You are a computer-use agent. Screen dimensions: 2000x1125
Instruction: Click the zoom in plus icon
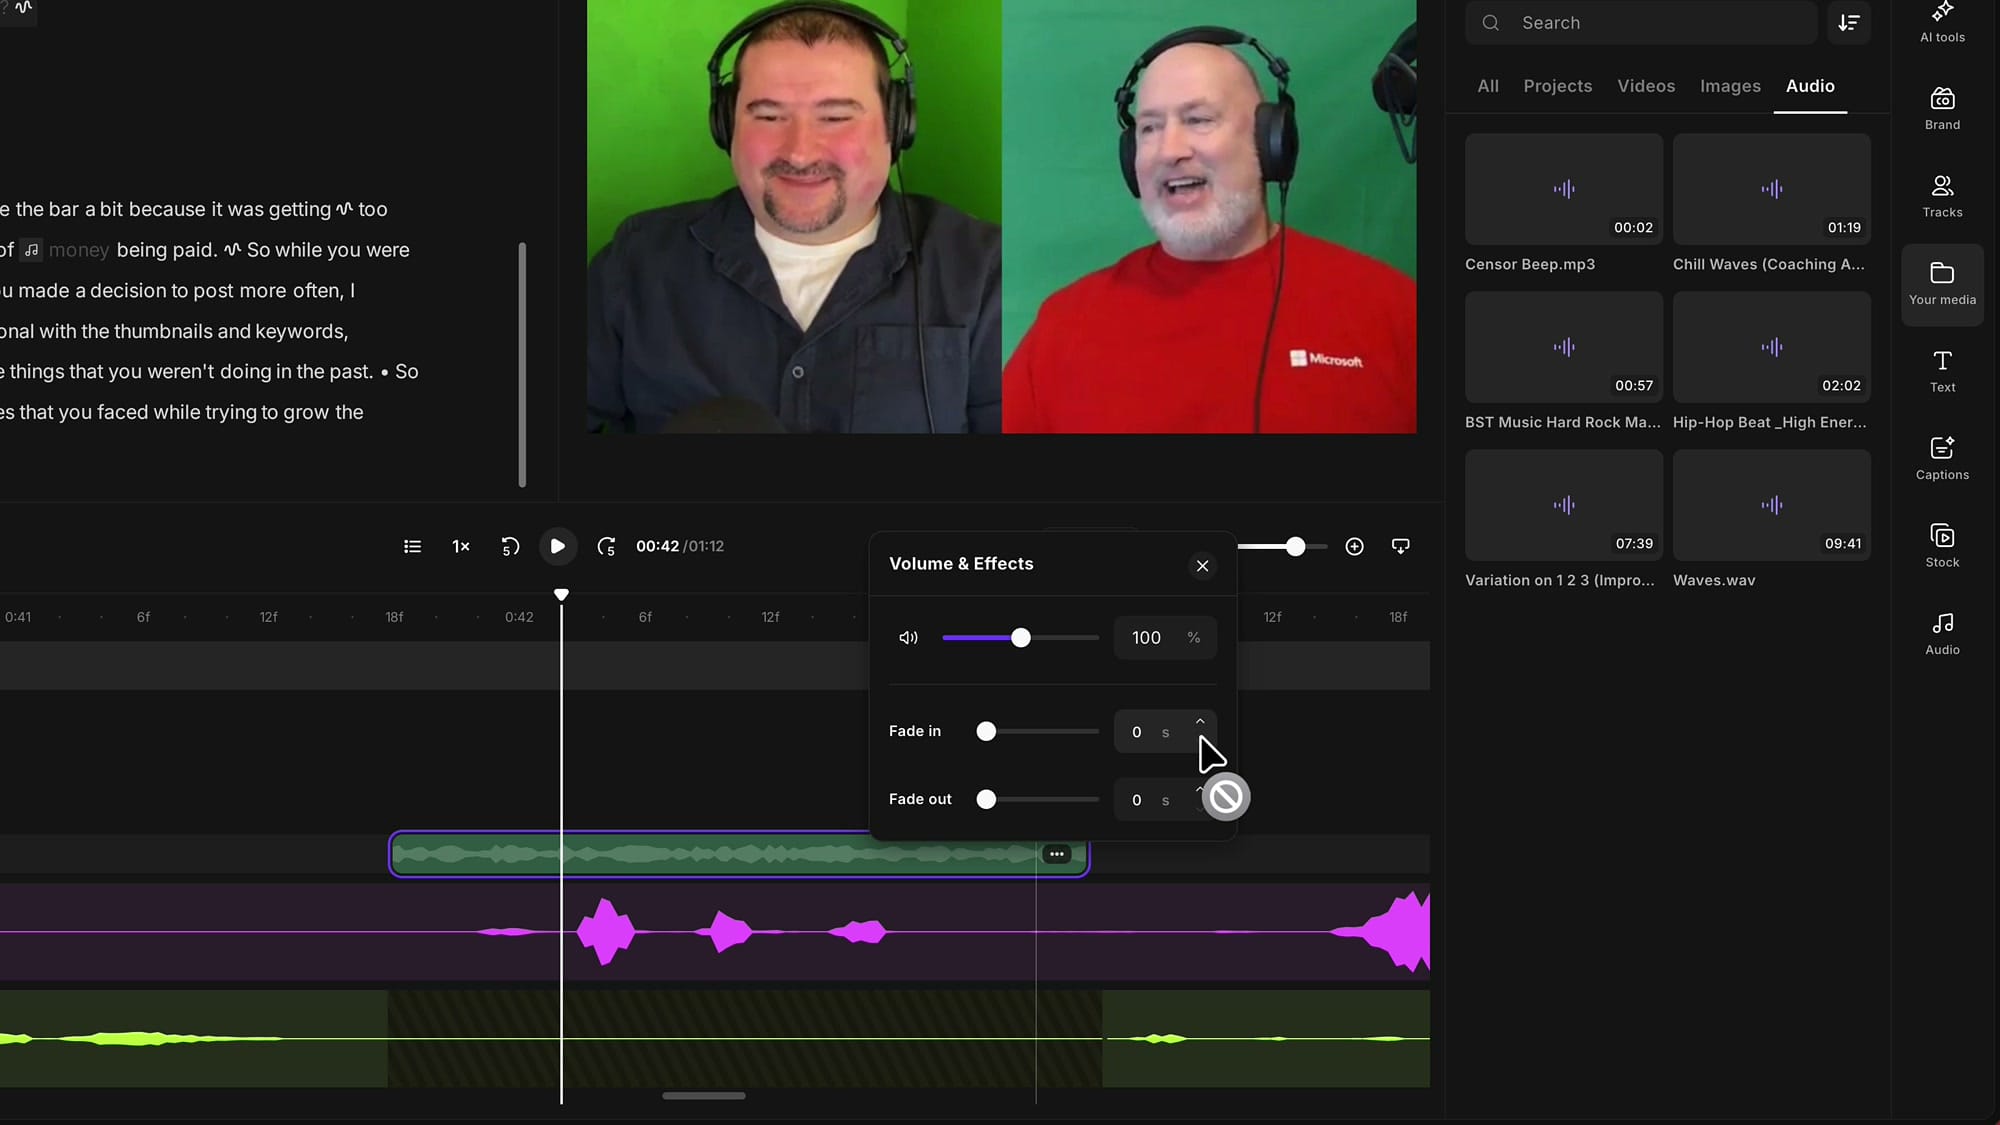point(1354,546)
